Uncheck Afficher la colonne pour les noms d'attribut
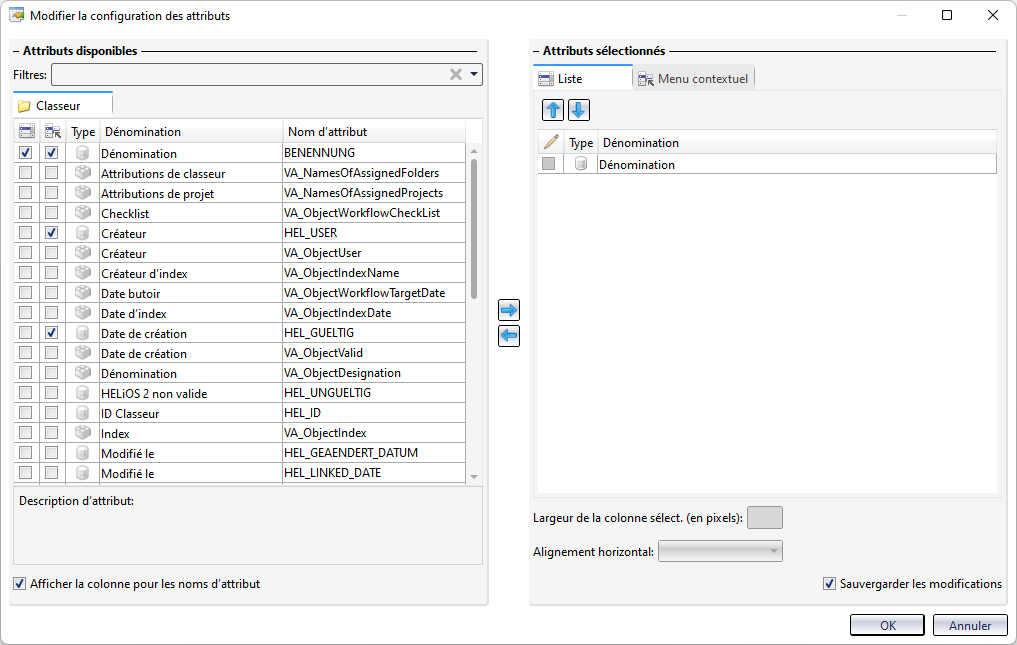 (20, 584)
